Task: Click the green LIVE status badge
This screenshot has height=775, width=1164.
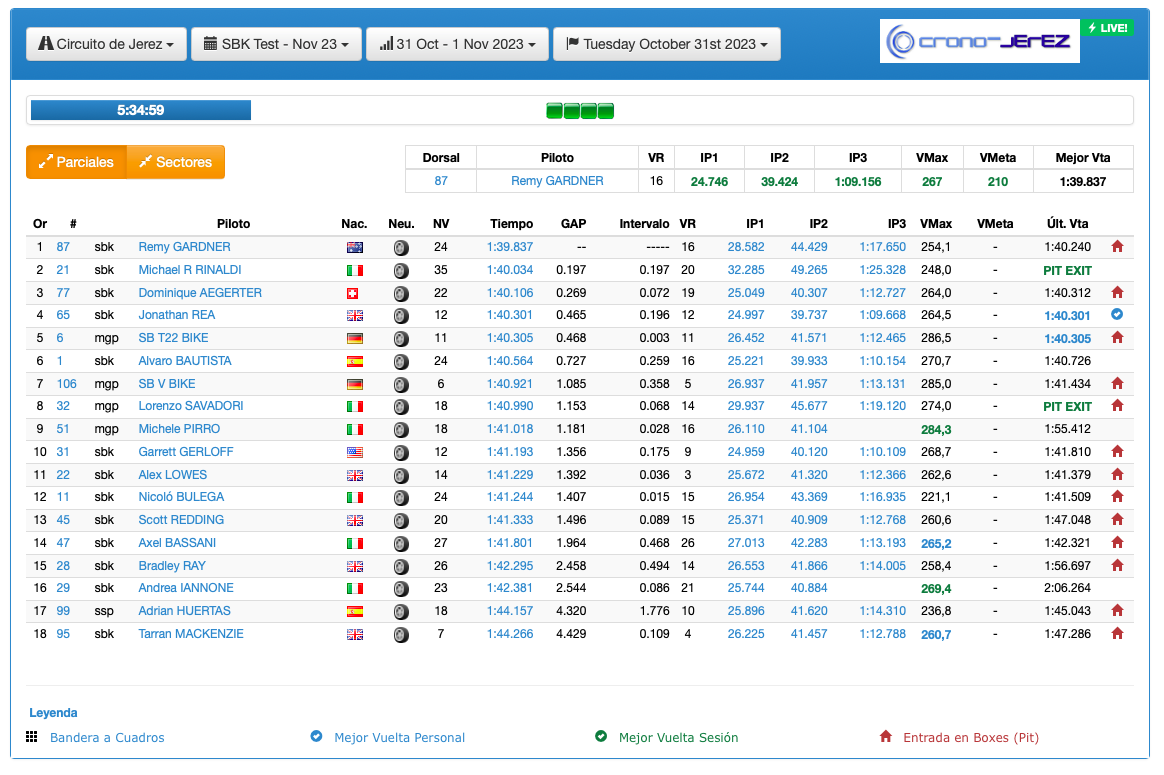Action: (x=1106, y=28)
